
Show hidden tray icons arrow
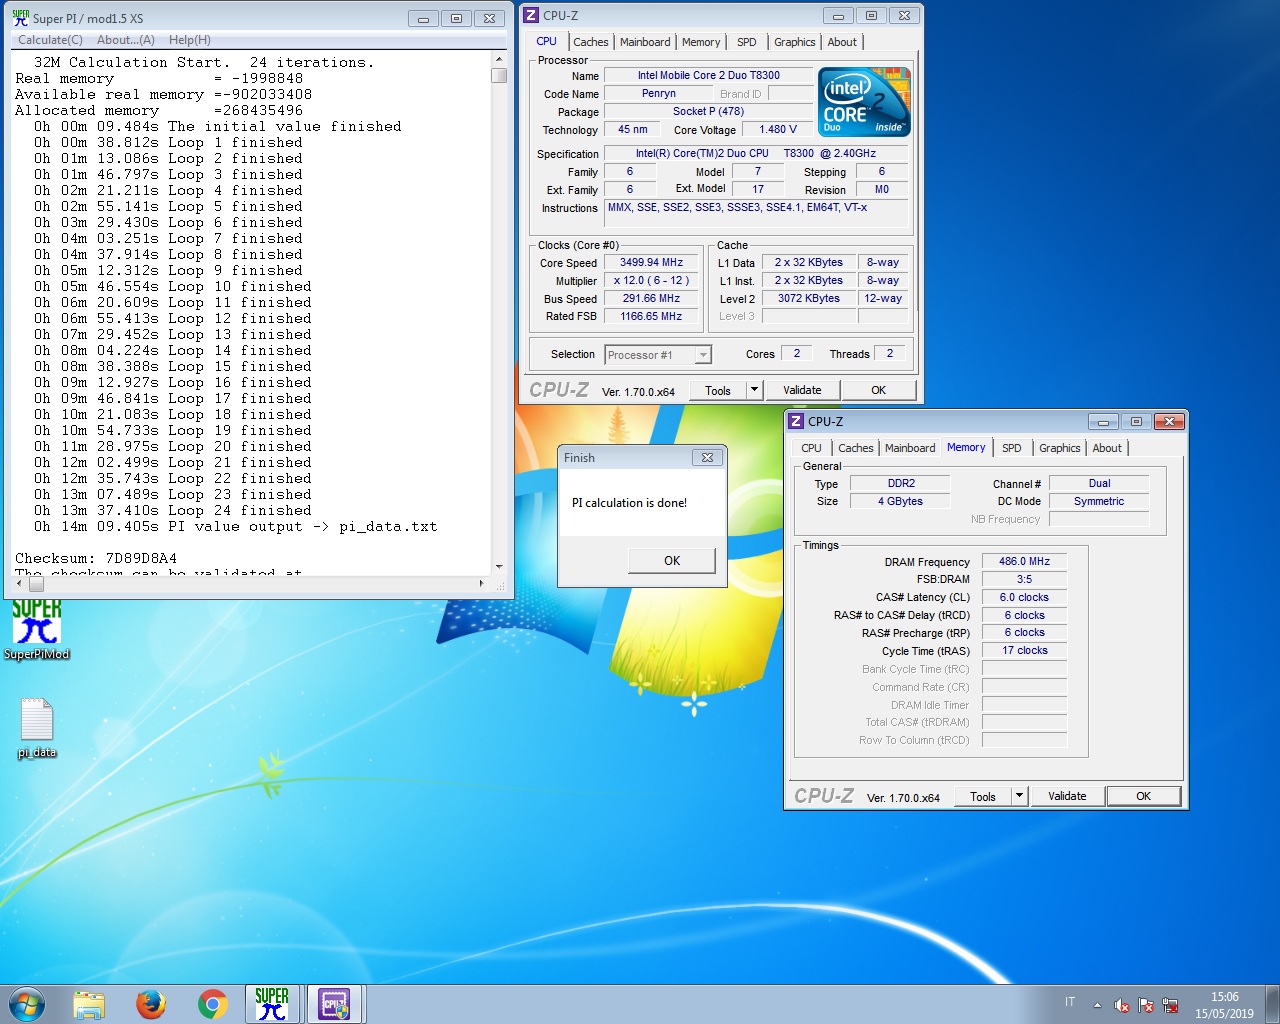pos(1097,1005)
